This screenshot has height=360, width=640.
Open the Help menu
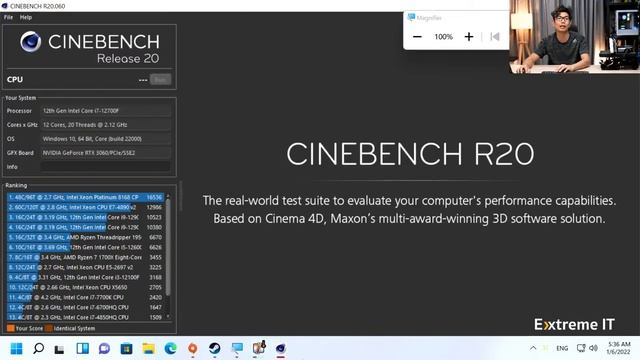coord(26,17)
